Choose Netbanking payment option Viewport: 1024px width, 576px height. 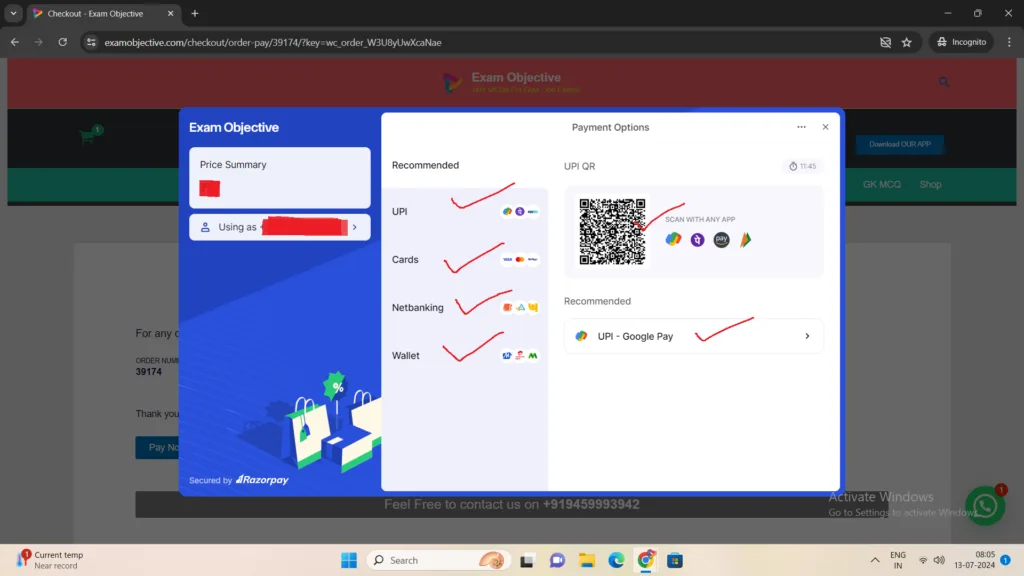(x=464, y=308)
